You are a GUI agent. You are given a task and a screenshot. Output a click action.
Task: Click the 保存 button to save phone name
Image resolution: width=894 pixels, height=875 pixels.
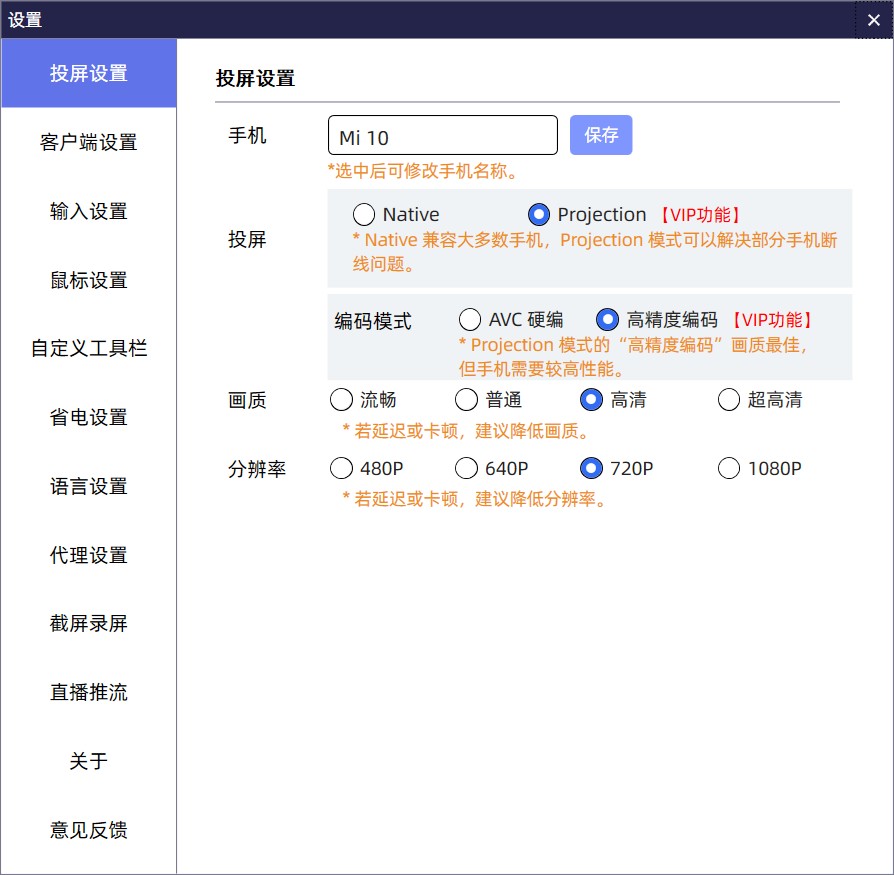[601, 135]
